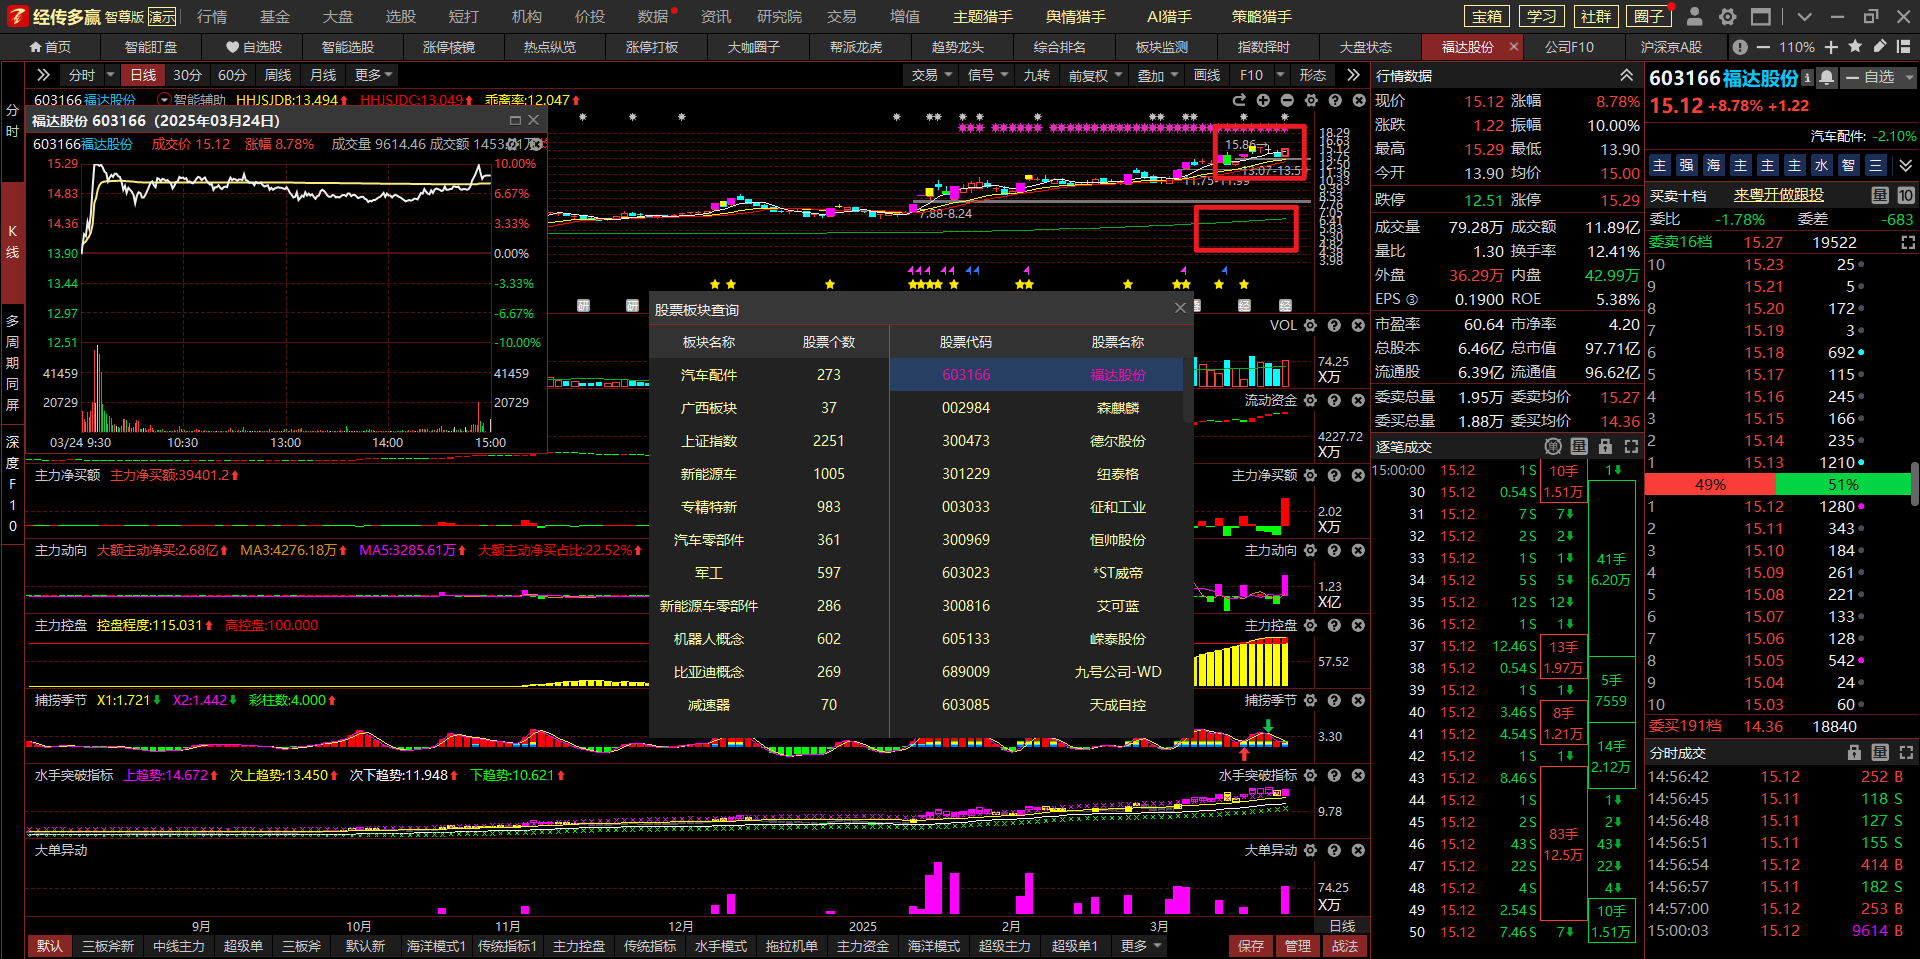The height and width of the screenshot is (959, 1920).
Task: Remove indicator with minus icon above main chart
Action: 1287,100
